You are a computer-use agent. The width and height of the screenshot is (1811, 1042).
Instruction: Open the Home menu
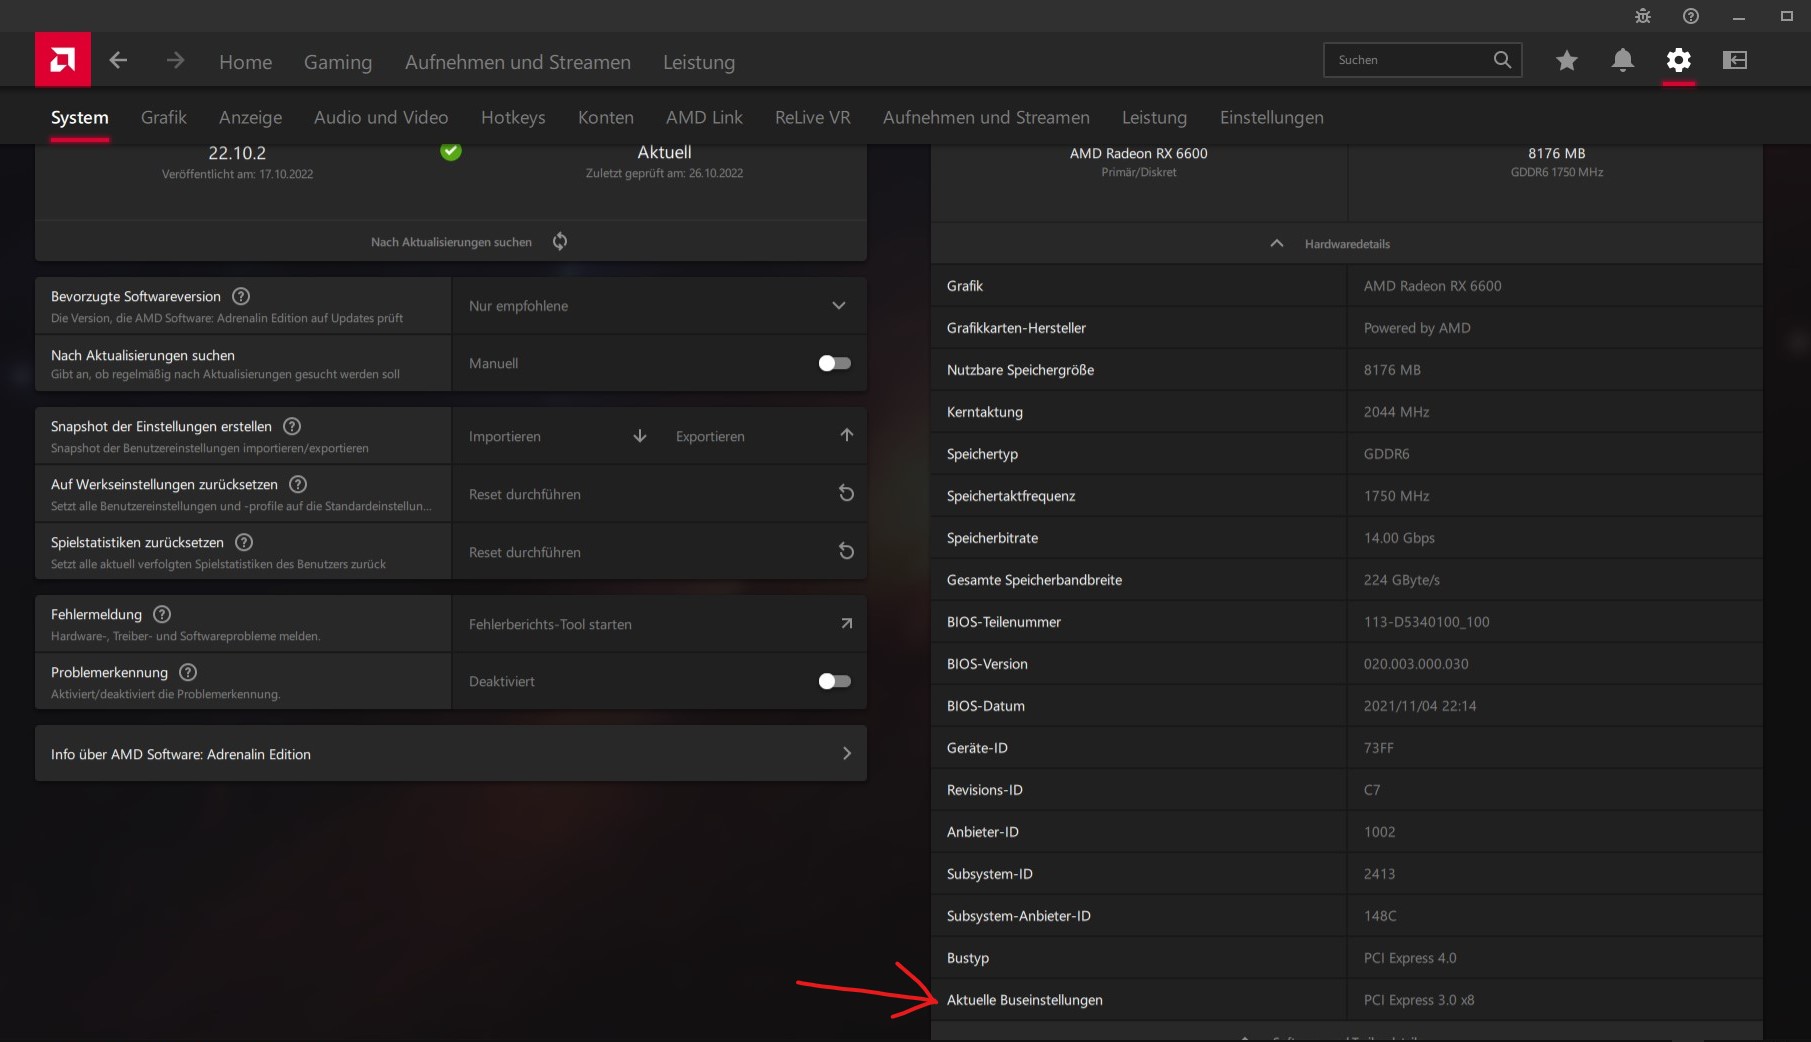246,62
